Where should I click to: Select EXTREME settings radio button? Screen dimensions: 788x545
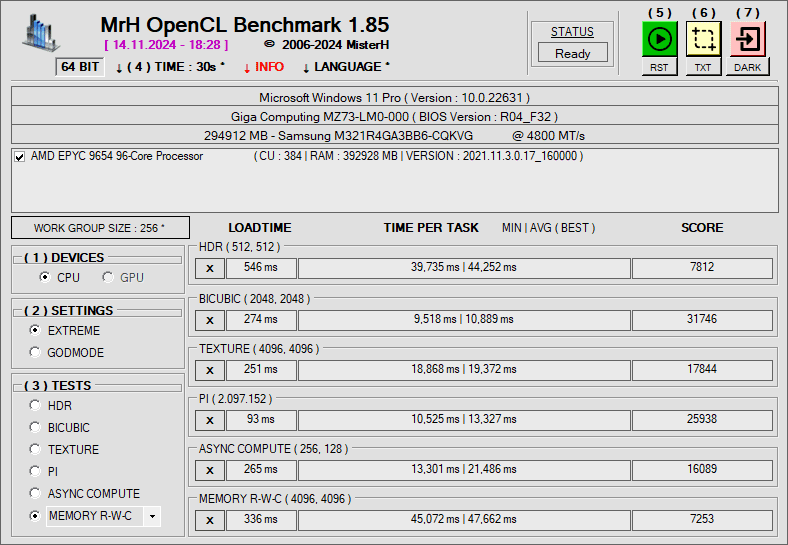click(x=35, y=330)
